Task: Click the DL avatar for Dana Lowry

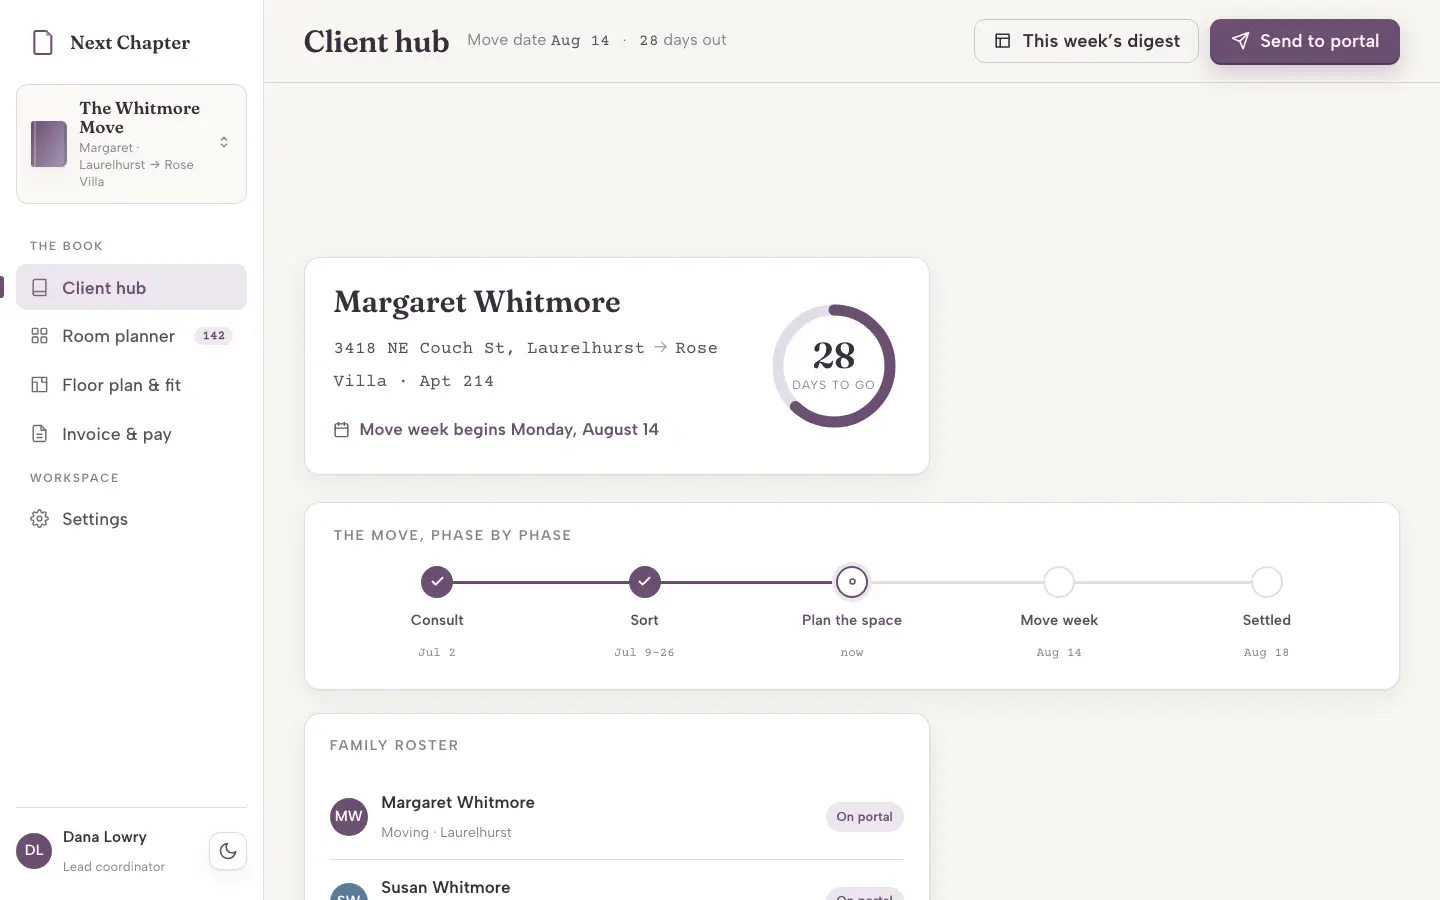Action: tap(34, 851)
